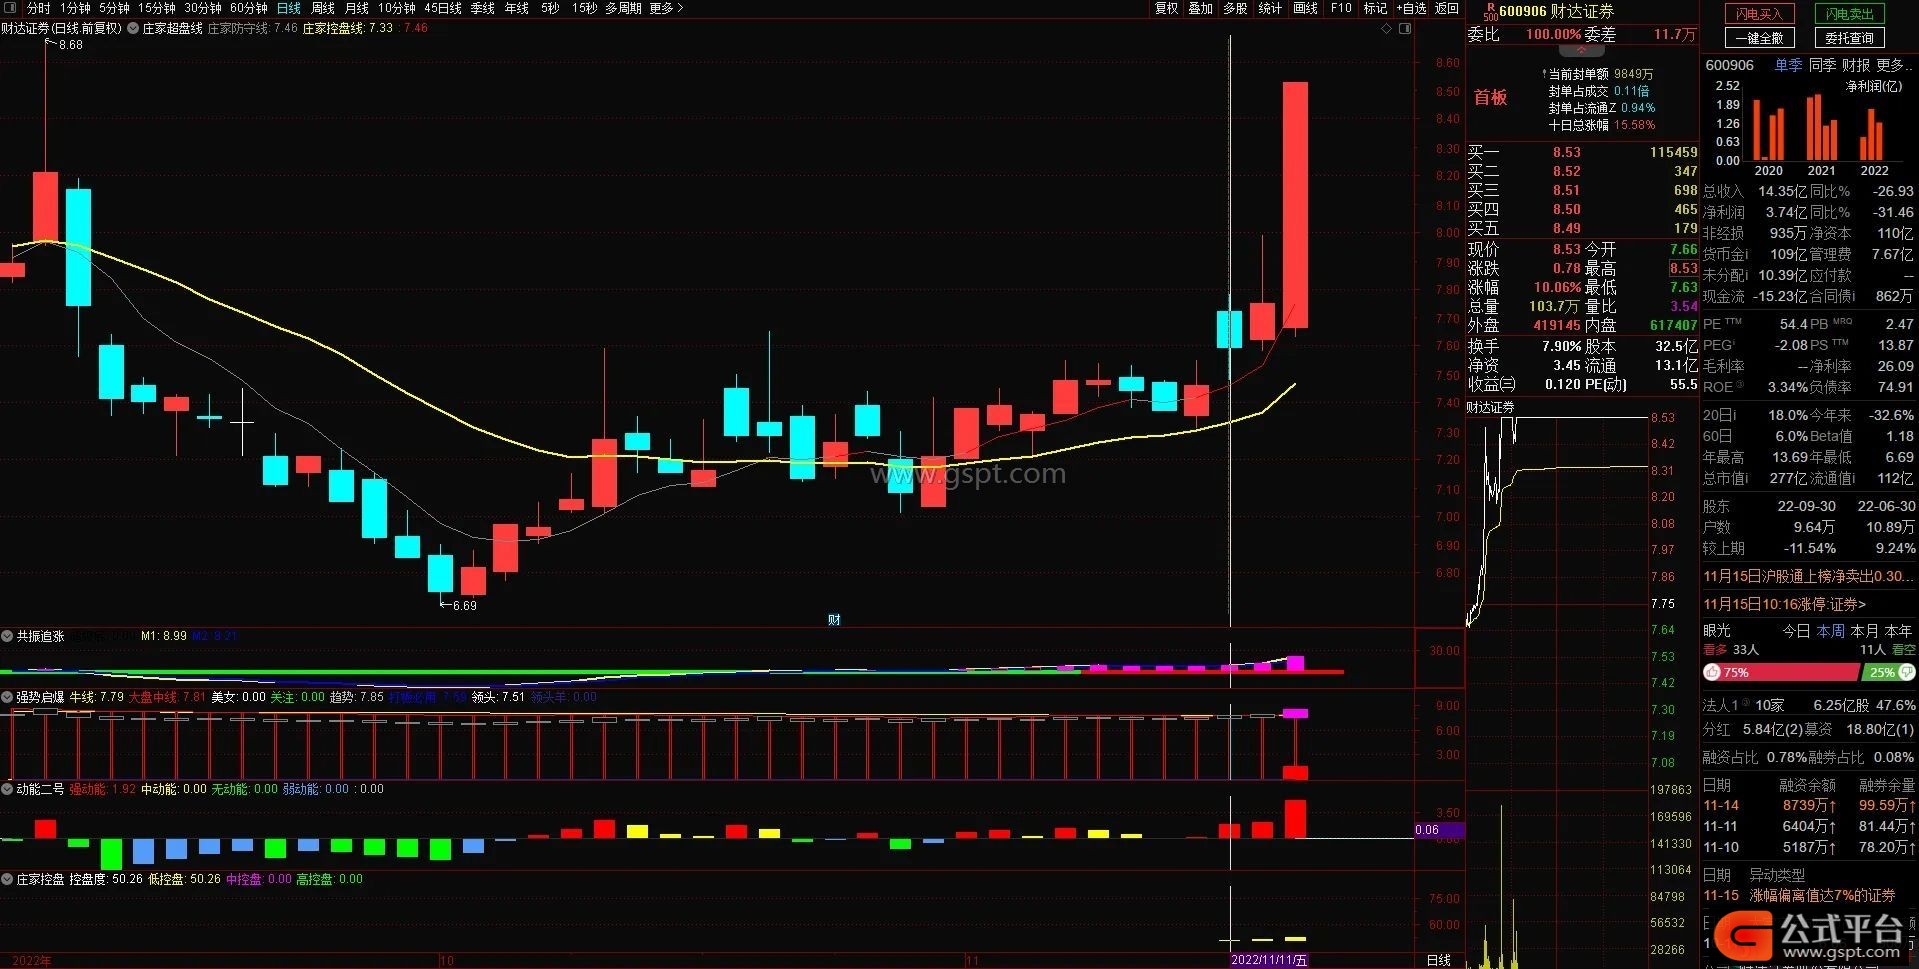Select the 日线 daily period
This screenshot has height=969, width=1919.
coord(289,8)
